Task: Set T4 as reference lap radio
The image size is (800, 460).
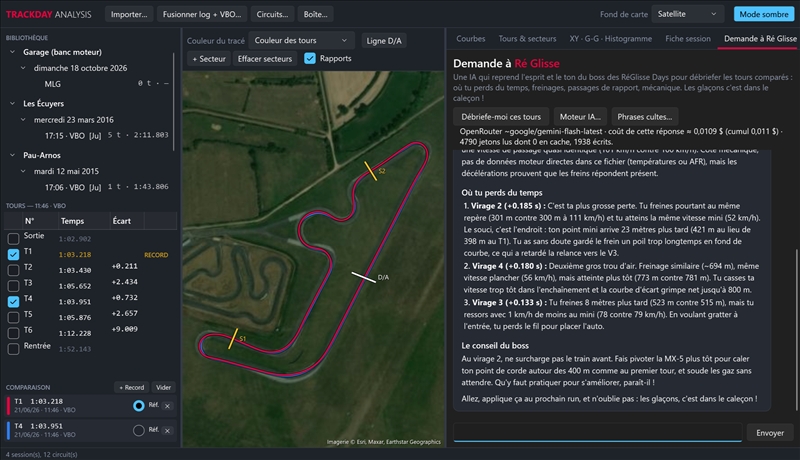Action: tap(139, 430)
